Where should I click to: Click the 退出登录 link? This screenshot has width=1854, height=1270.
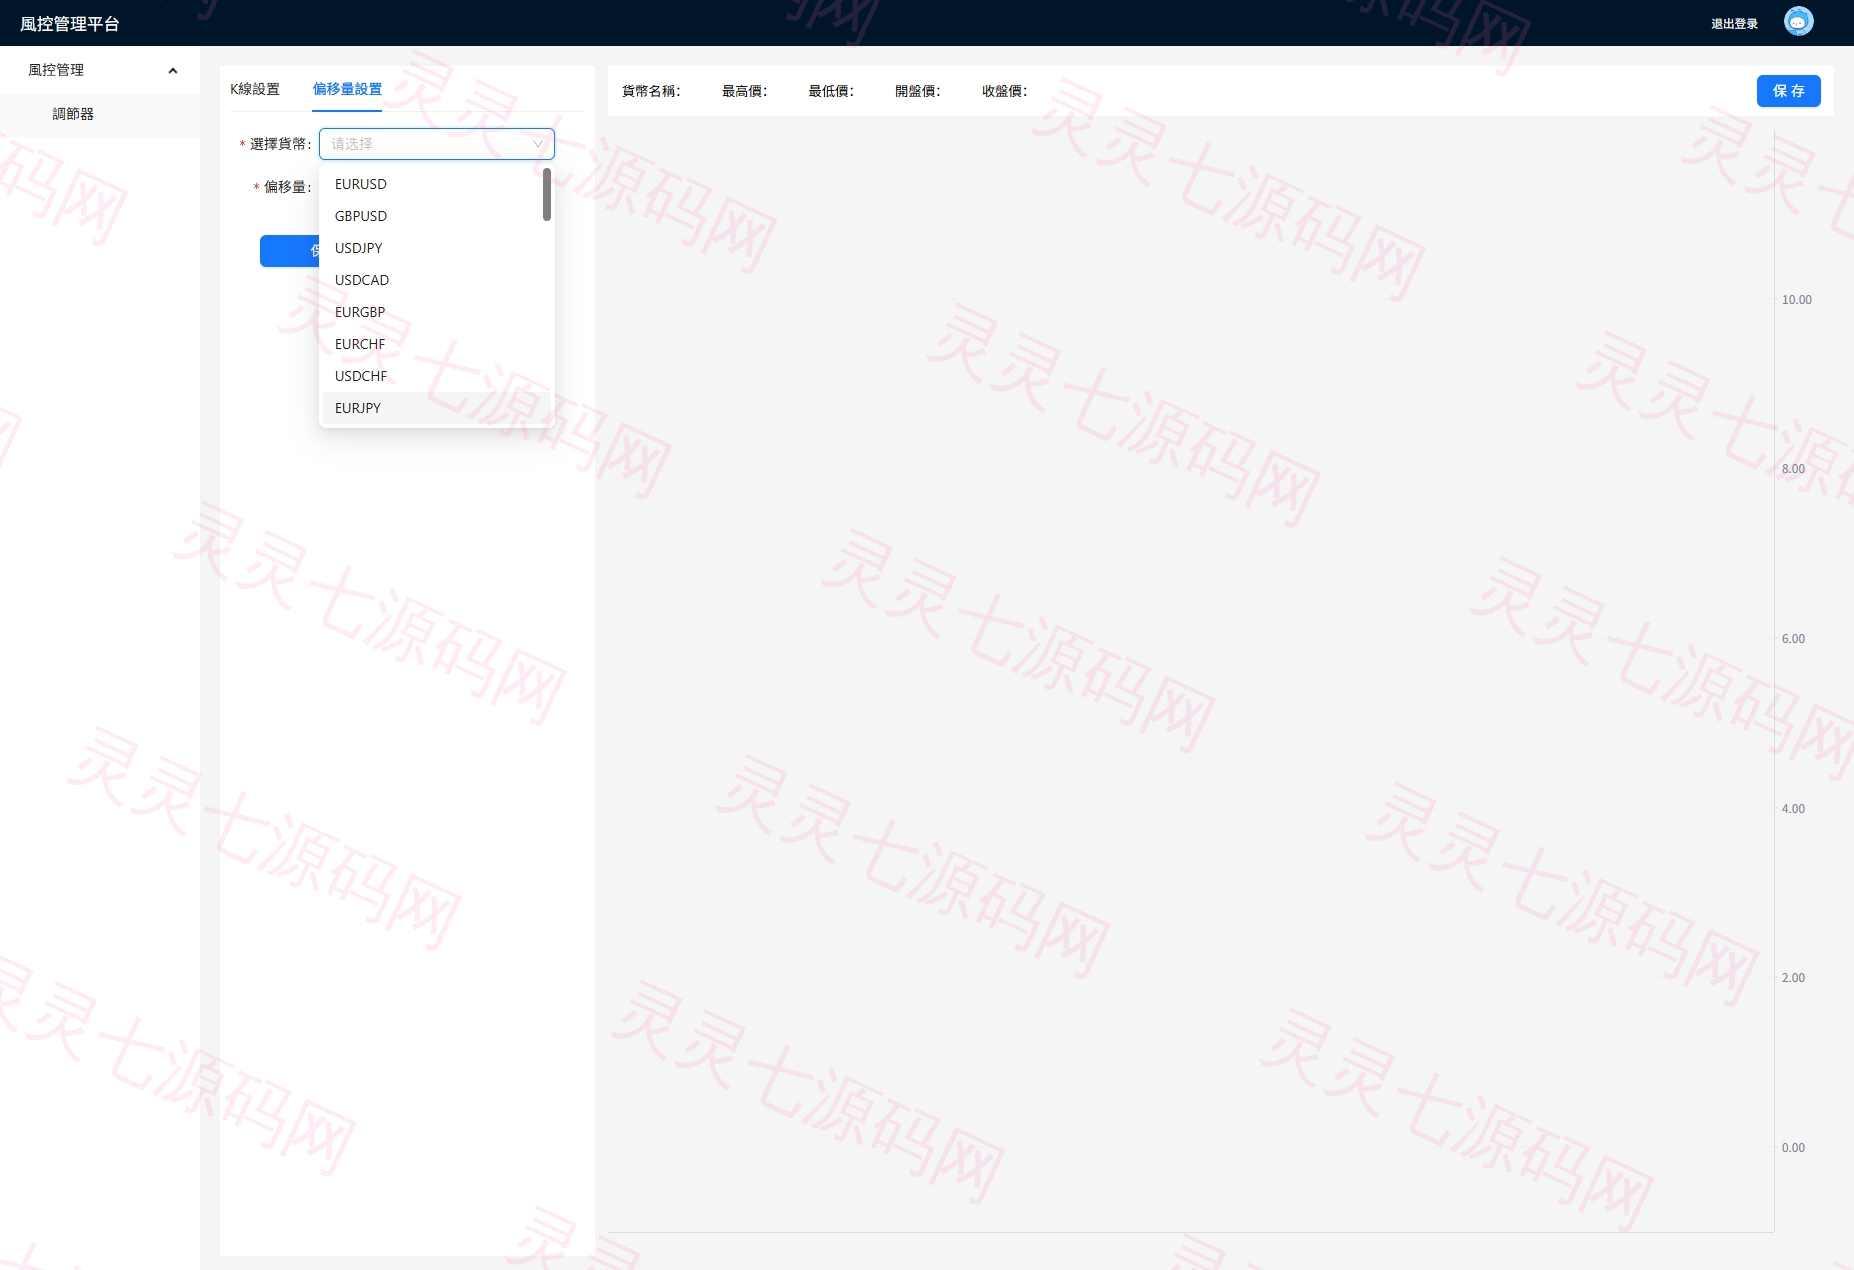pos(1734,24)
